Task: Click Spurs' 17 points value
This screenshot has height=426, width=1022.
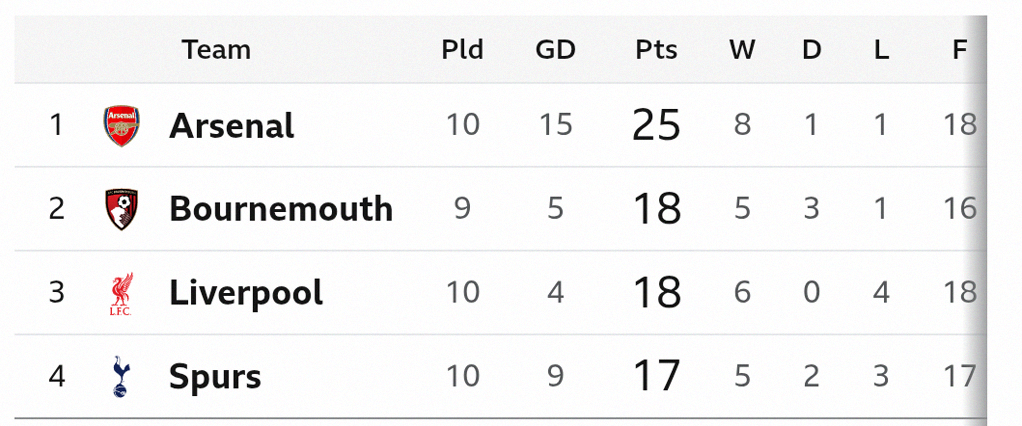Action: click(x=656, y=377)
